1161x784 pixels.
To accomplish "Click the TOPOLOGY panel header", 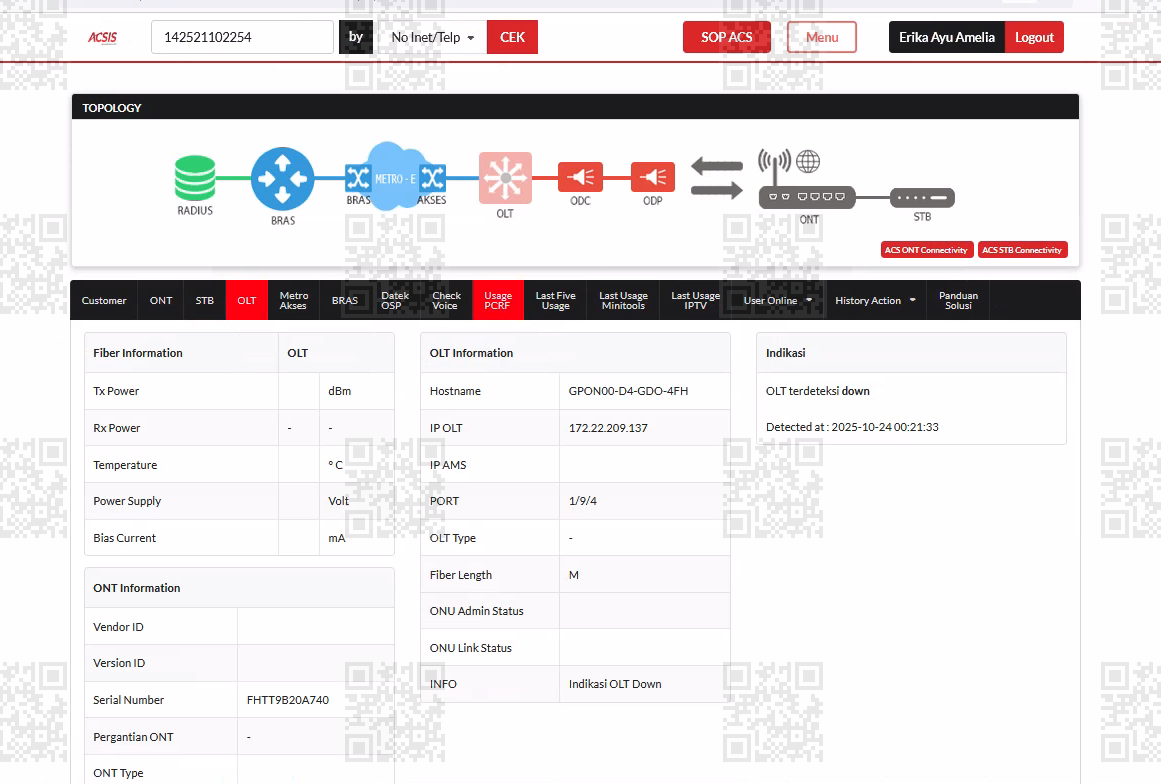I will pyautogui.click(x=575, y=107).
